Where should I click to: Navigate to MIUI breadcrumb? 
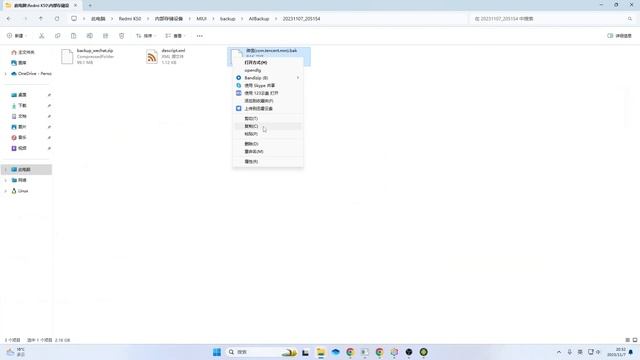201,19
